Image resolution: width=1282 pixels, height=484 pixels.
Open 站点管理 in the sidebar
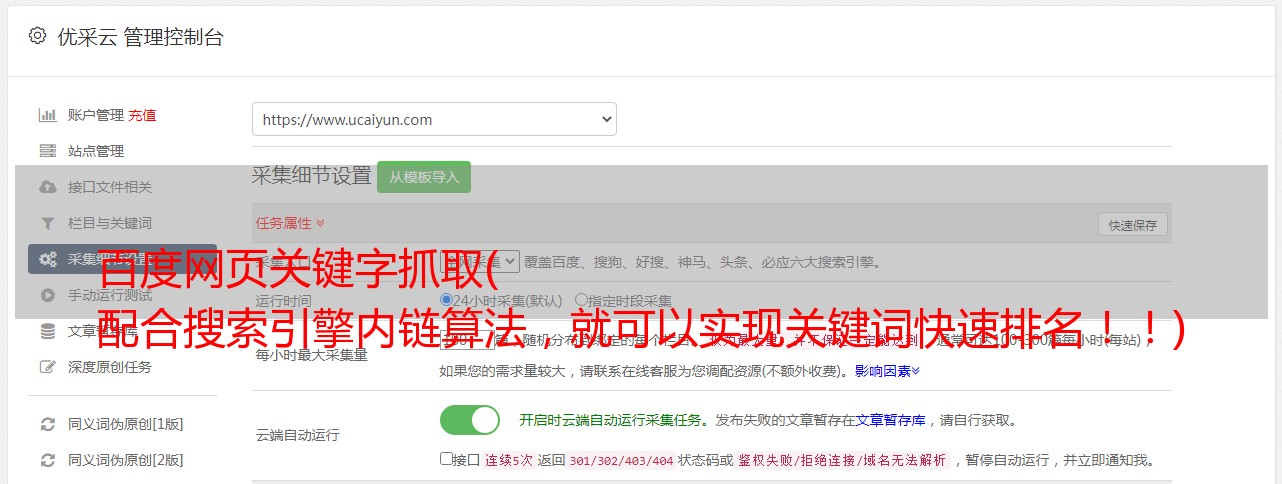pos(96,151)
